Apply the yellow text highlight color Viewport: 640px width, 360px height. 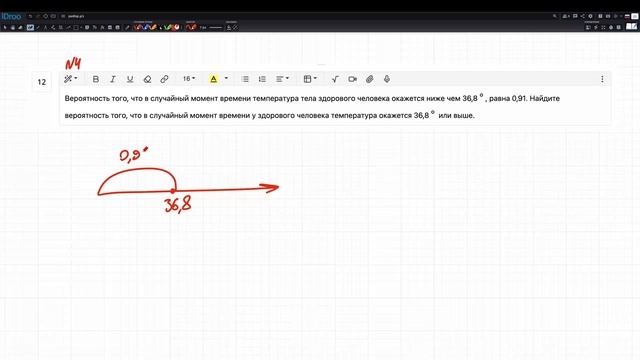coord(213,79)
